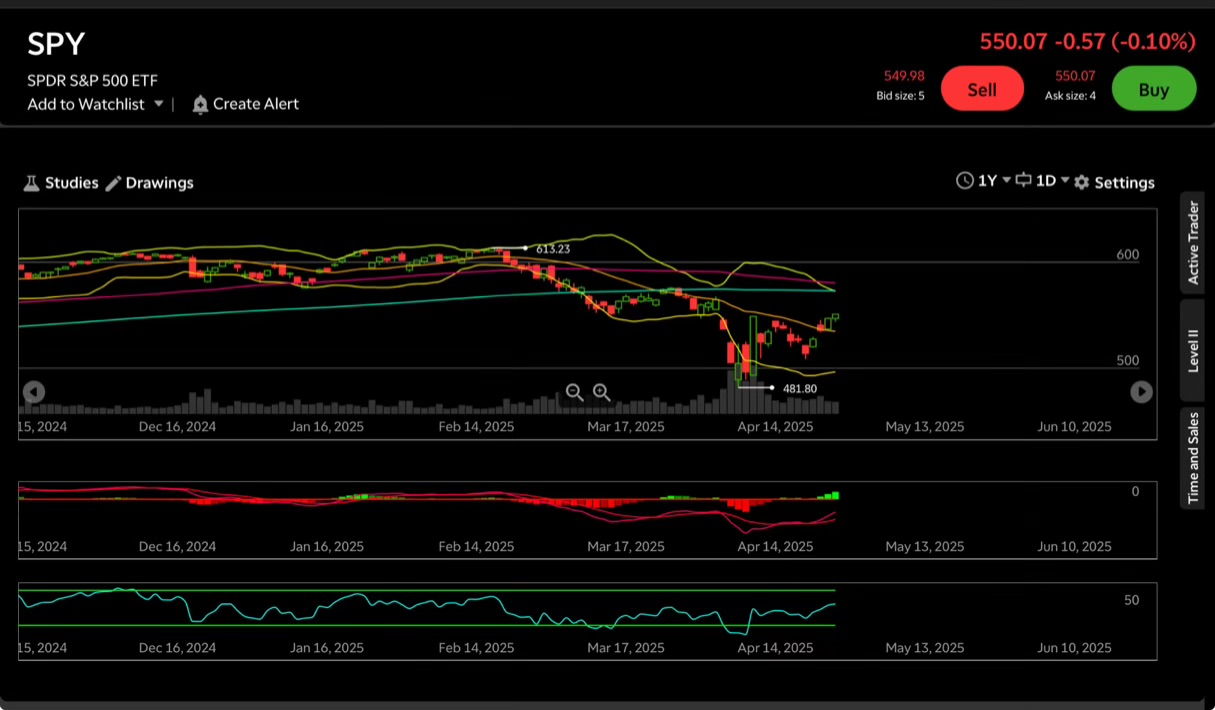This screenshot has width=1215, height=710.
Task: Open the Active Trader side tab
Action: [1192, 241]
